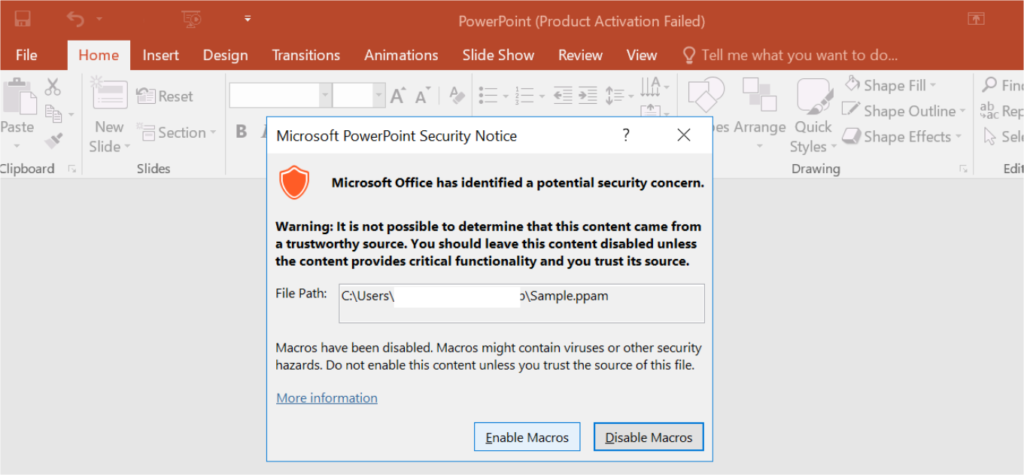Go to the Transitions tab
1024x475 pixels.
coord(306,56)
